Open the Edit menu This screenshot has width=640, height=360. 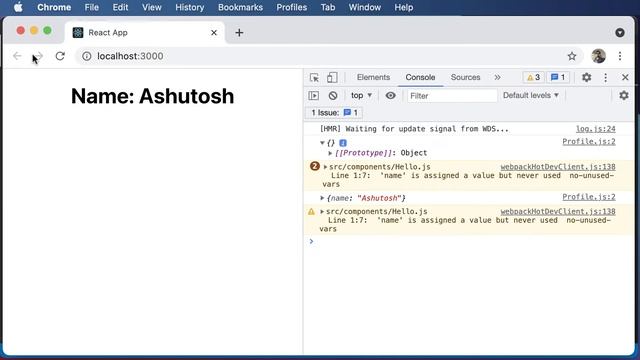pos(120,7)
